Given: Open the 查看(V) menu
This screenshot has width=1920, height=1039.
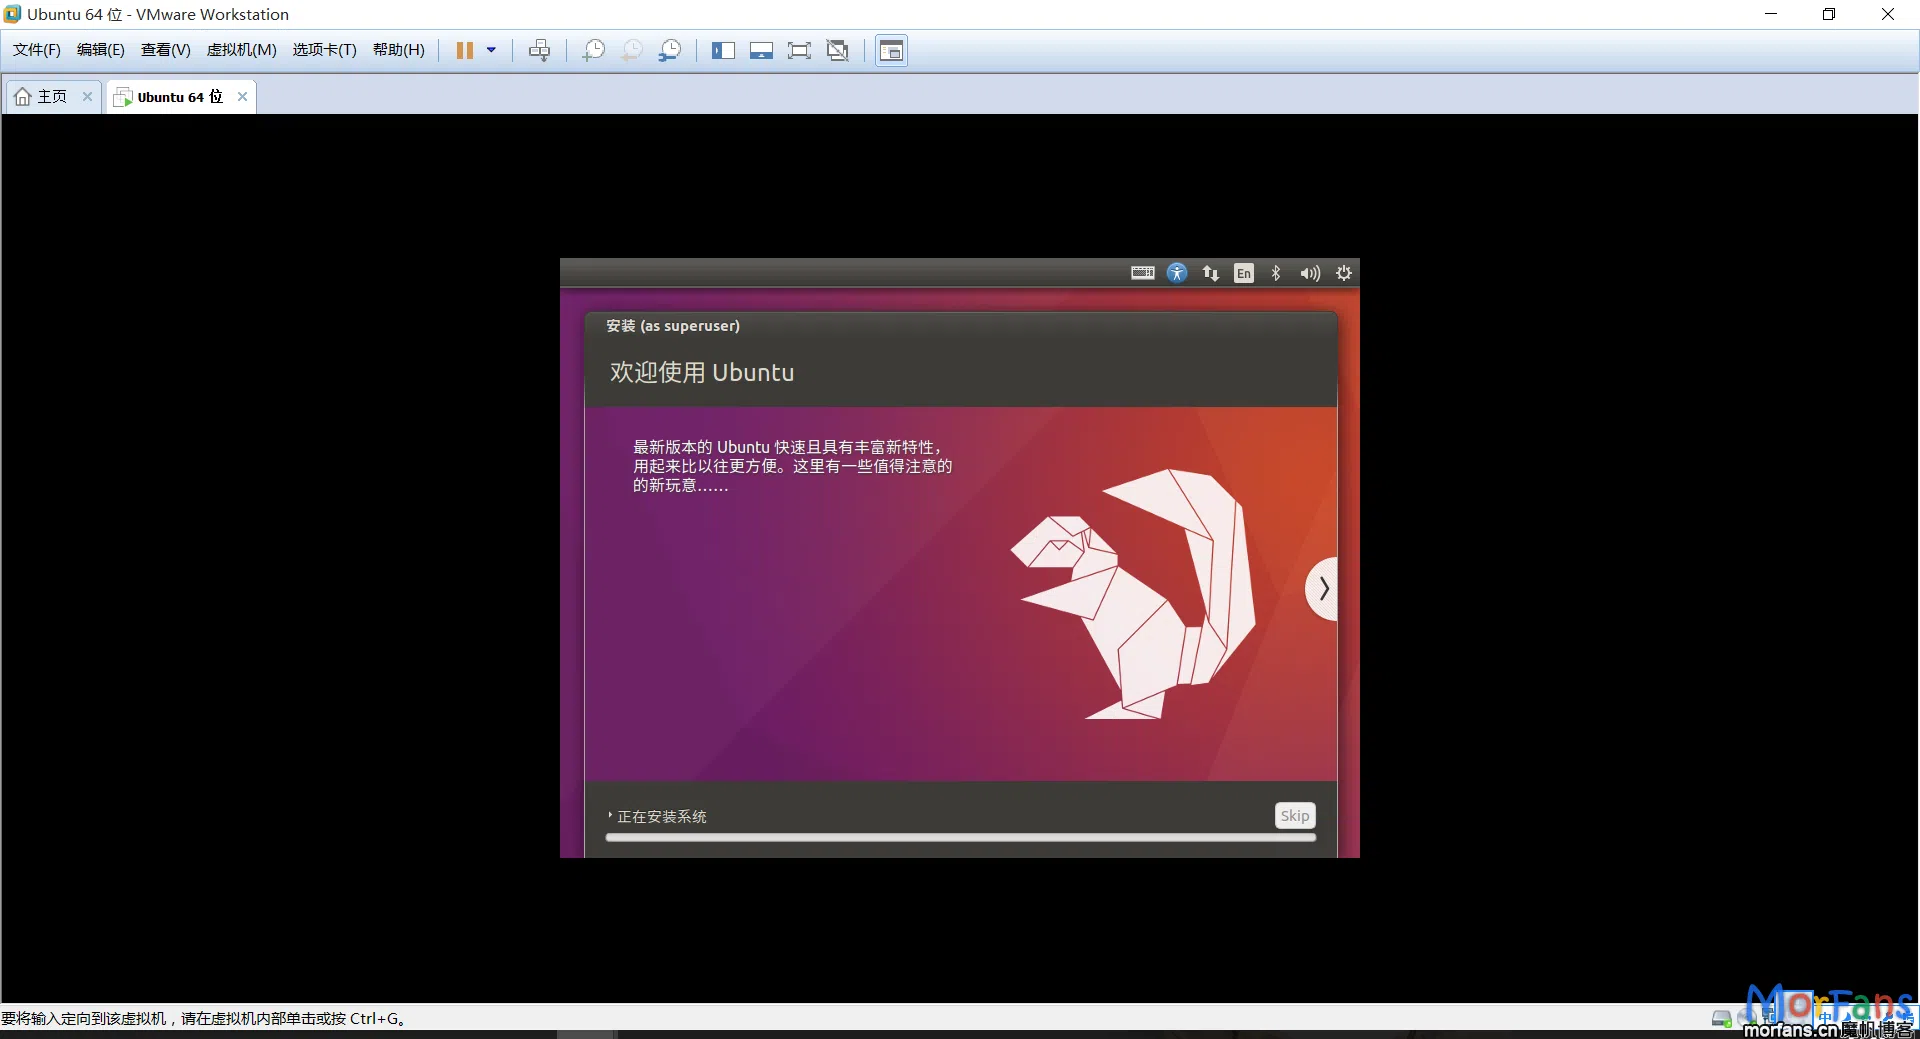Looking at the screenshot, I should coord(165,50).
